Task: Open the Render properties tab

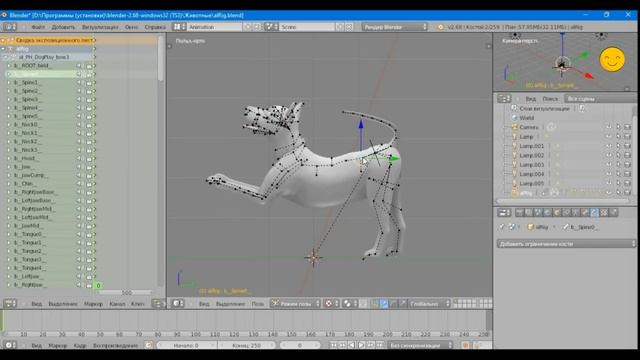Action: (519, 212)
